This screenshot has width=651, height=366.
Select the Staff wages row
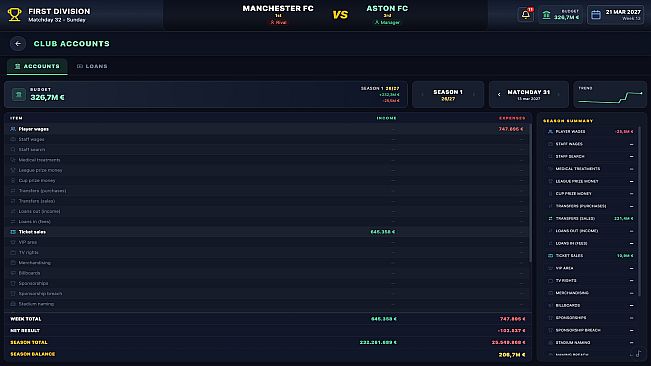click(268, 139)
